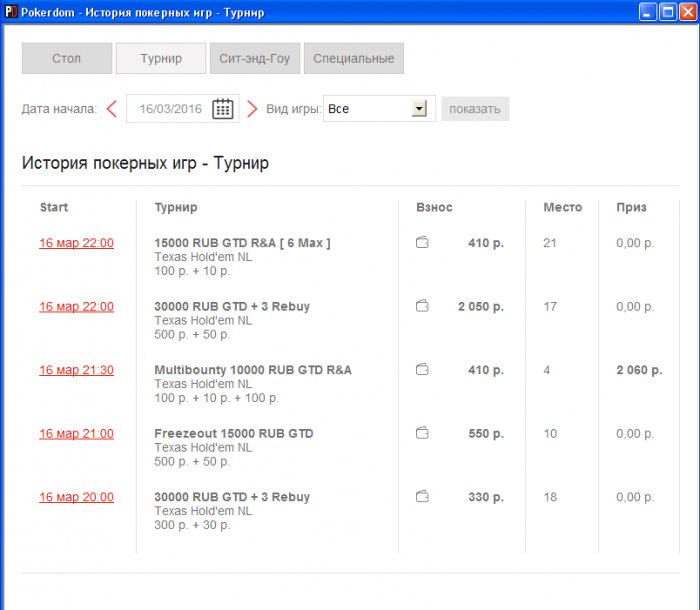The width and height of the screenshot is (700, 610).
Task: Open the calendar date picker icon
Action: [x=223, y=109]
